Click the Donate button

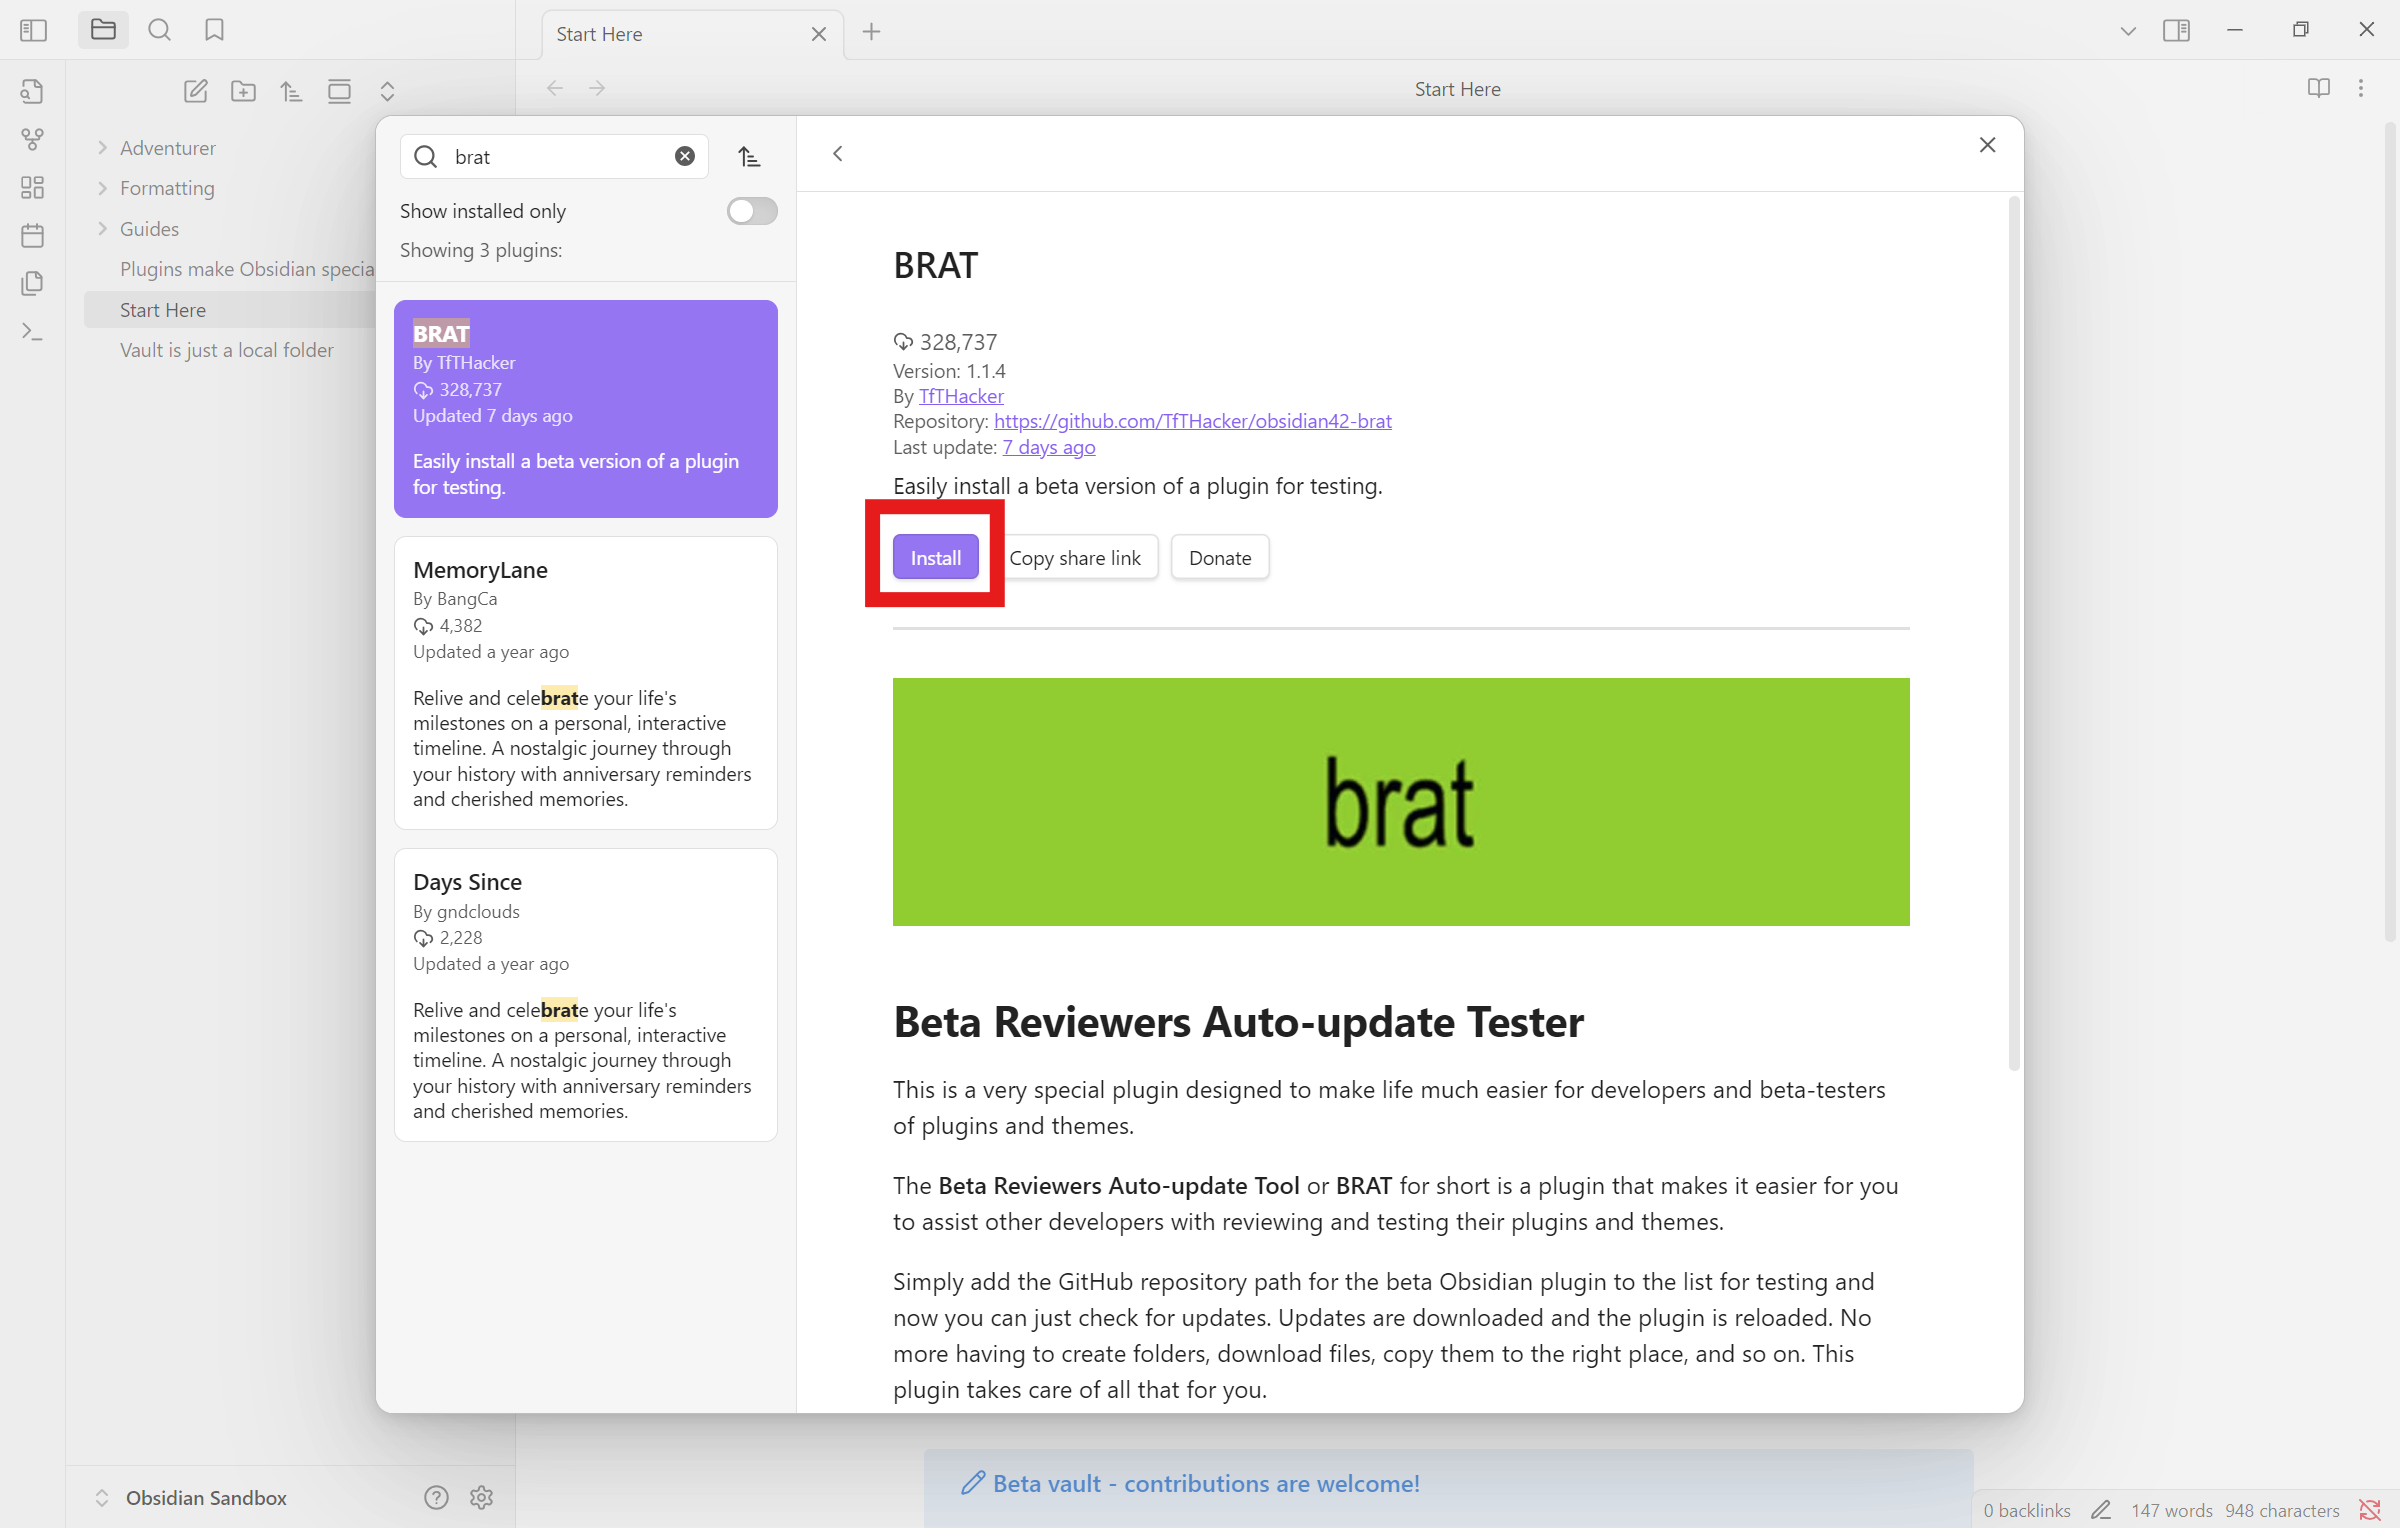pos(1220,557)
